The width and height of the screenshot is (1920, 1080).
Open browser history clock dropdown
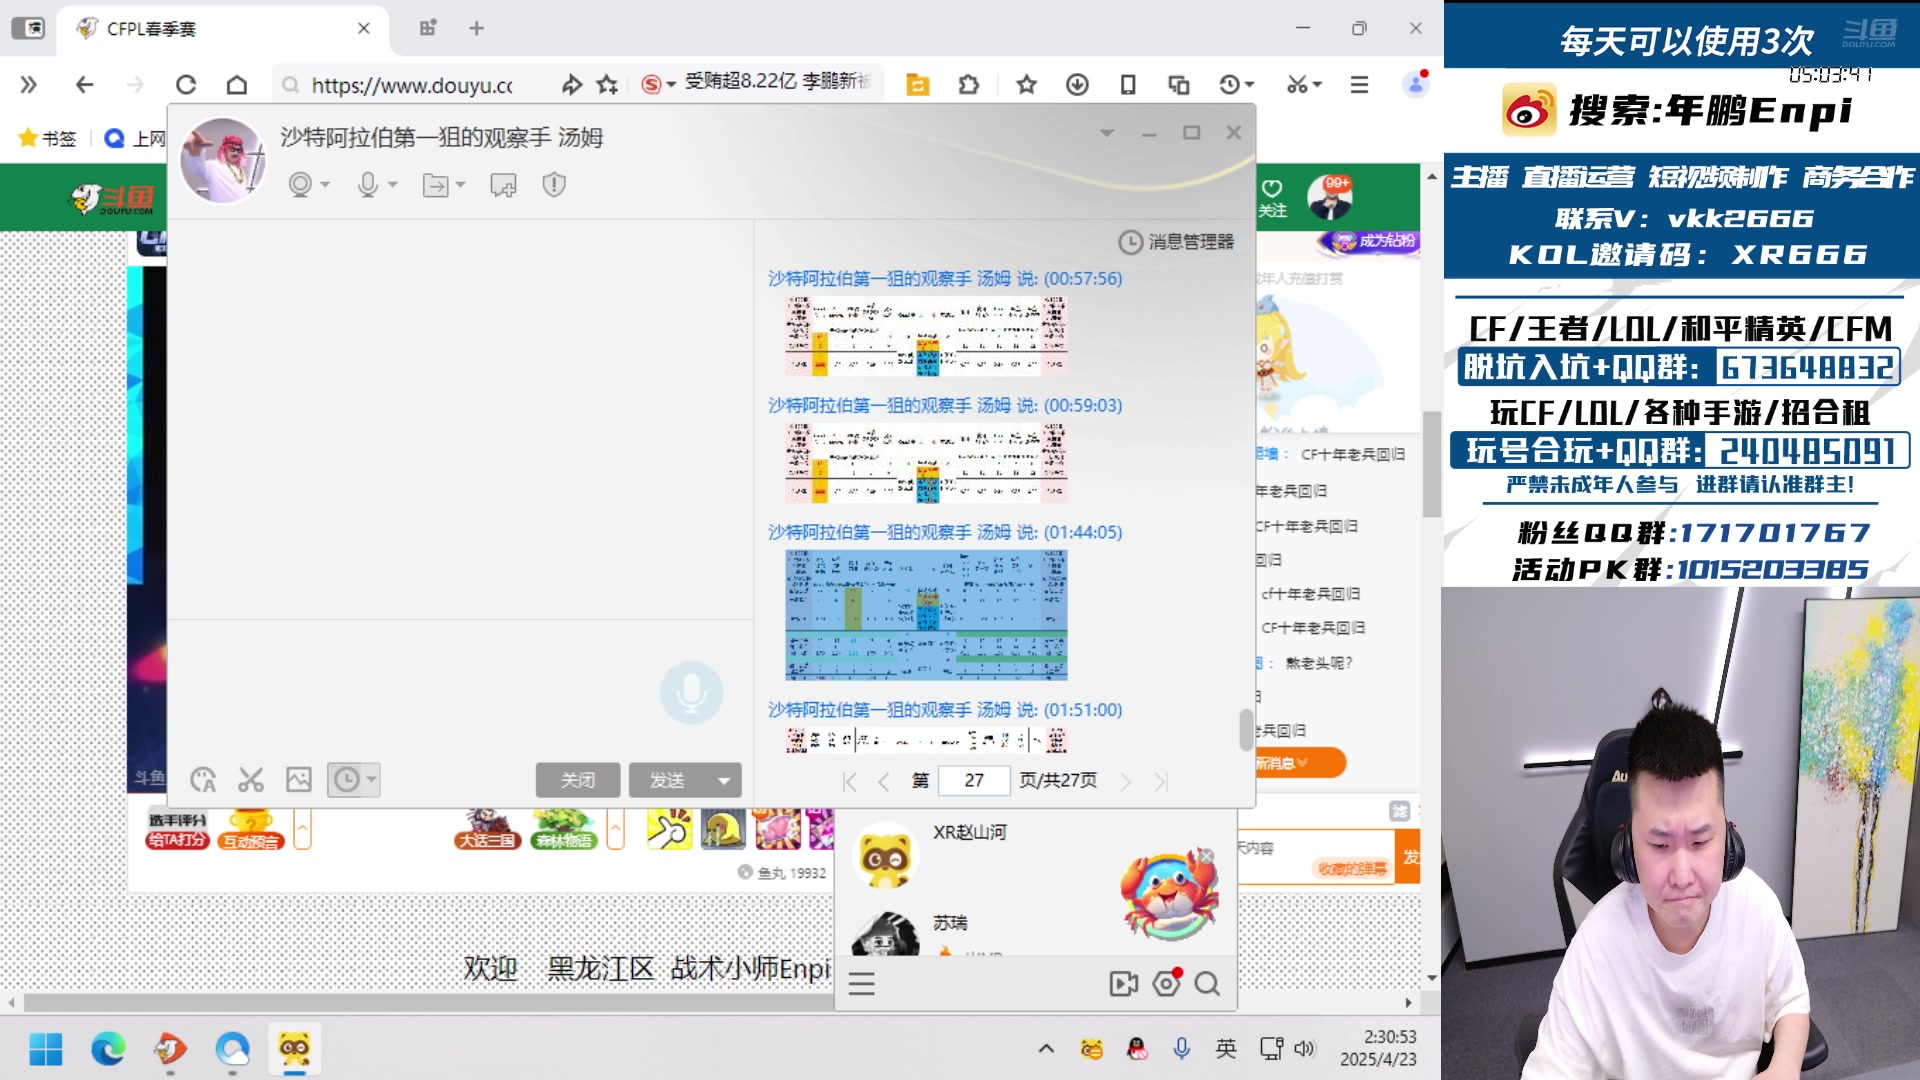click(1236, 85)
